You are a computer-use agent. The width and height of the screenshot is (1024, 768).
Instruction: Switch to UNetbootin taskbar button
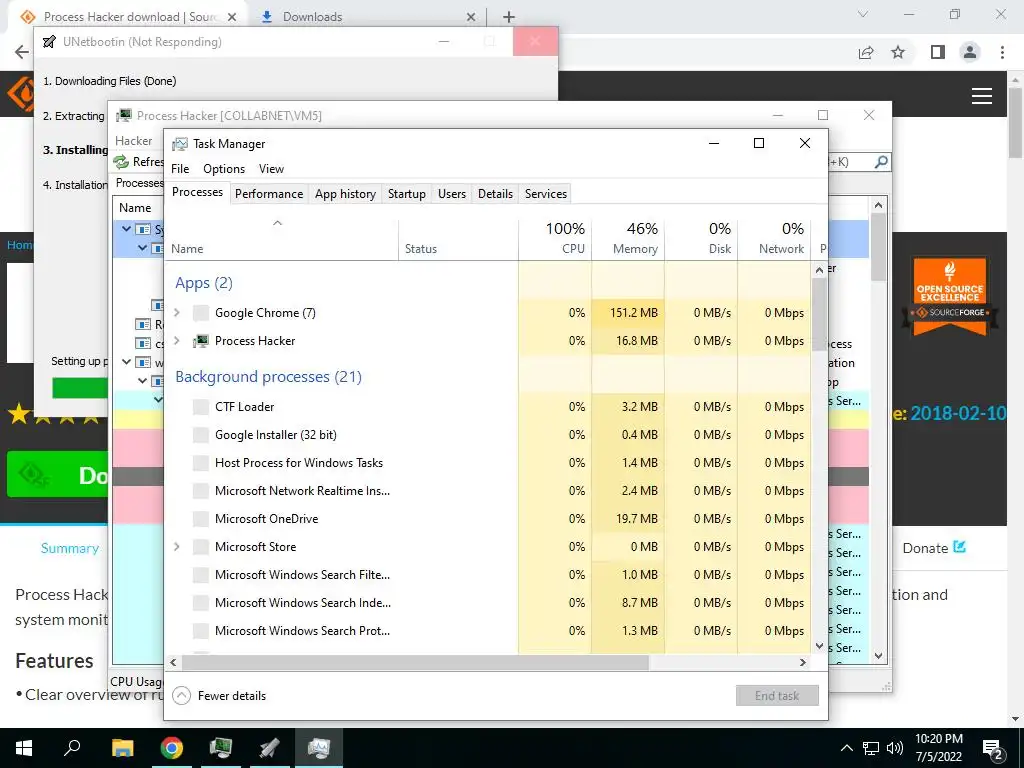[x=269, y=748]
